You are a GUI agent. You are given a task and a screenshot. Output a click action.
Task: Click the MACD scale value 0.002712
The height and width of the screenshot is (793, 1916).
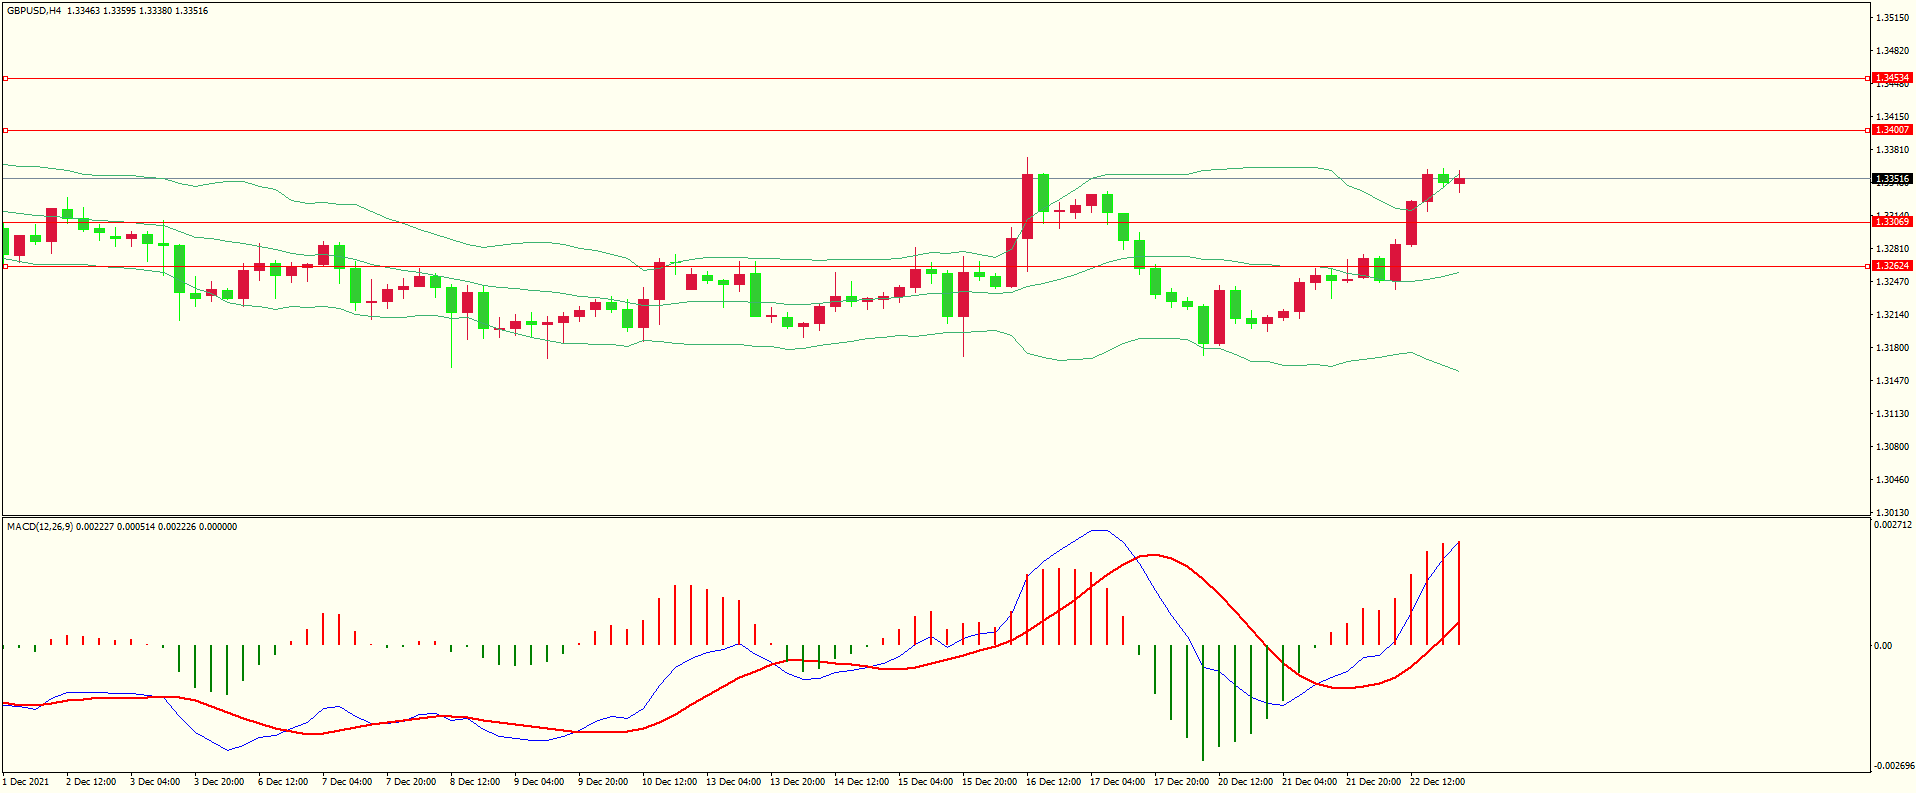tap(1892, 525)
